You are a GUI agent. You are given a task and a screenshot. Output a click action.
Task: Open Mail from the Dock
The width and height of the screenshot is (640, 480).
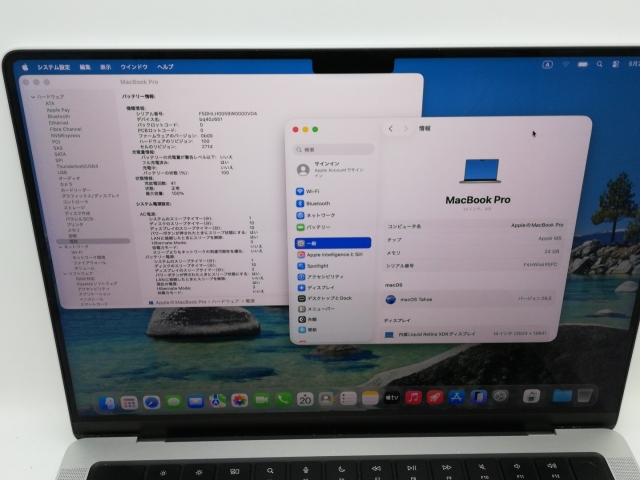click(196, 402)
